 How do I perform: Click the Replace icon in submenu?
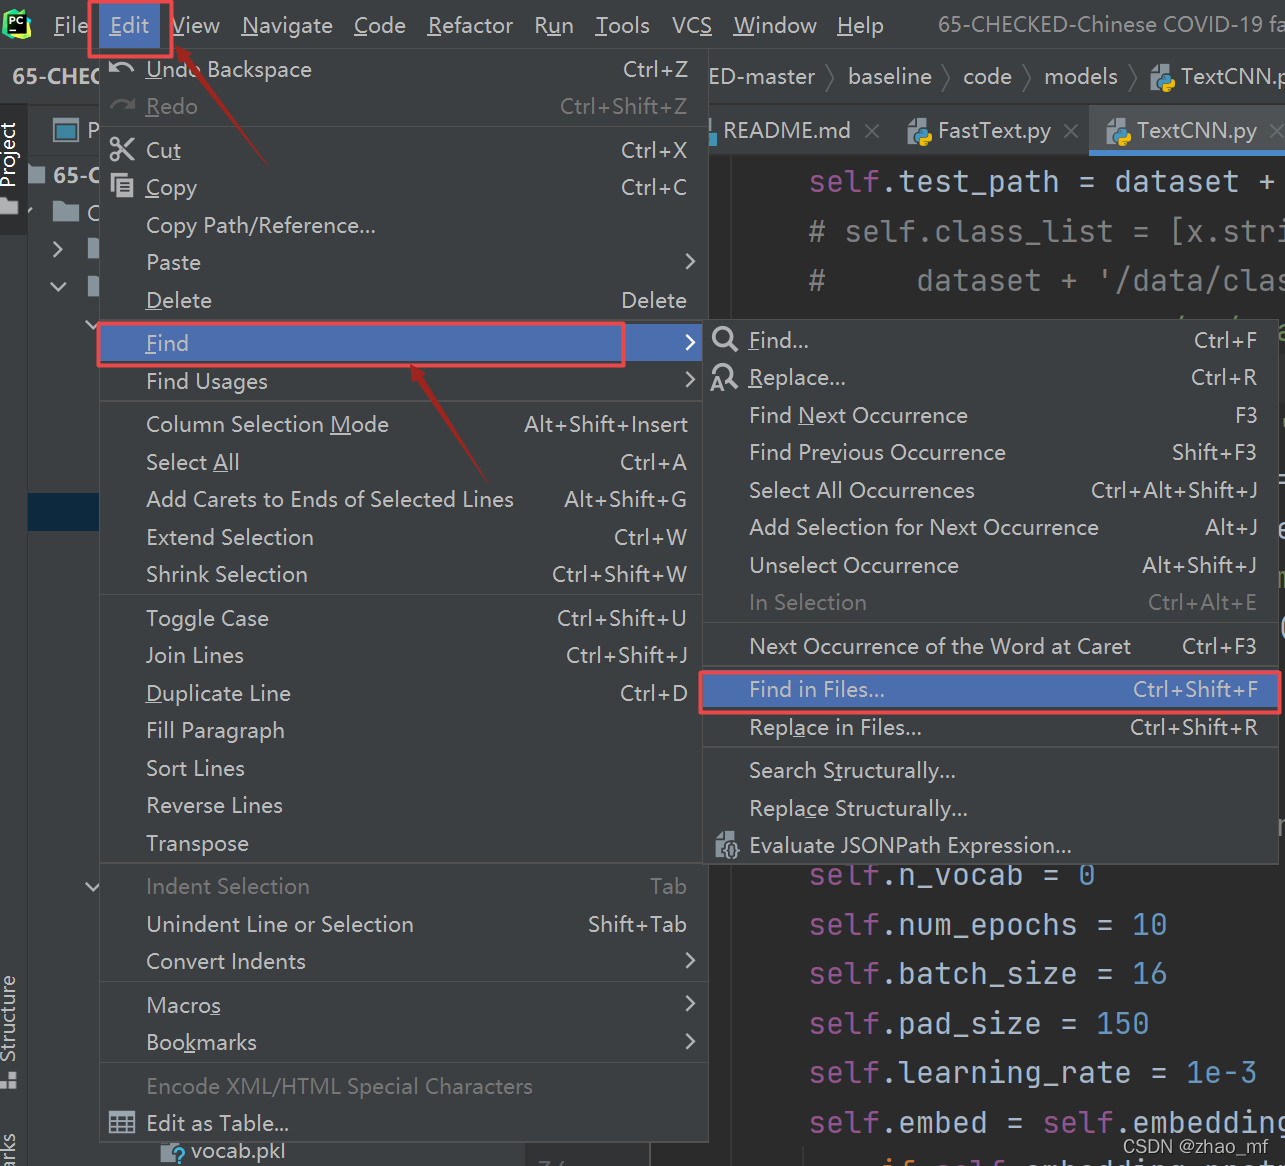tap(724, 378)
